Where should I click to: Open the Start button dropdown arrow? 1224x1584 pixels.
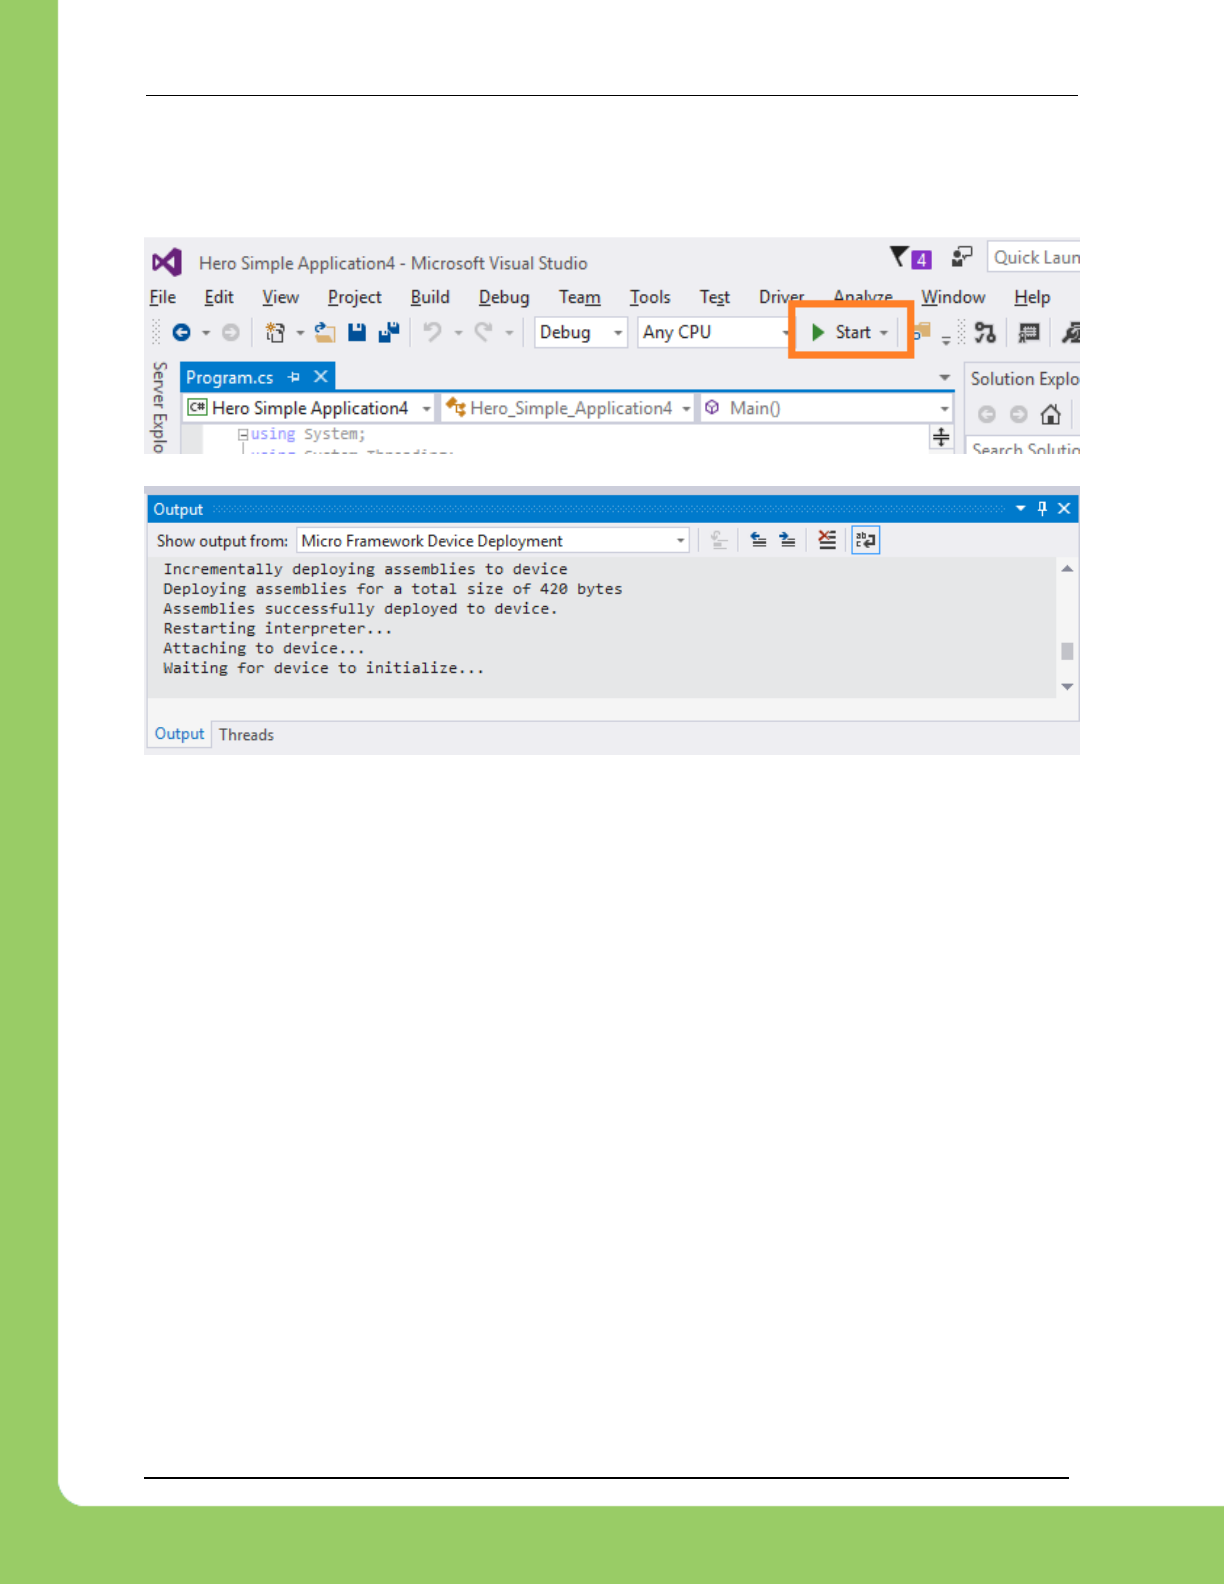[x=884, y=332]
